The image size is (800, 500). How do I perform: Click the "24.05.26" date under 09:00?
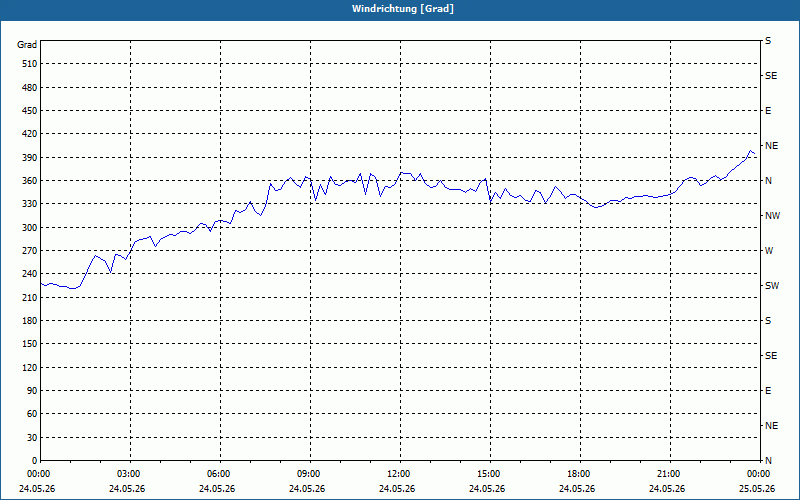pos(307,489)
